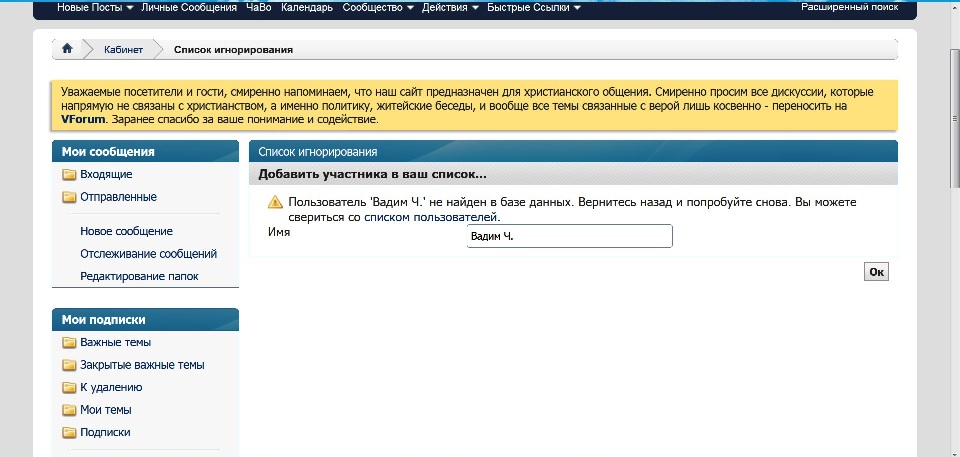Image resolution: width=960 pixels, height=457 pixels.
Task: Click the home icon in breadcrumb
Action: pos(67,49)
